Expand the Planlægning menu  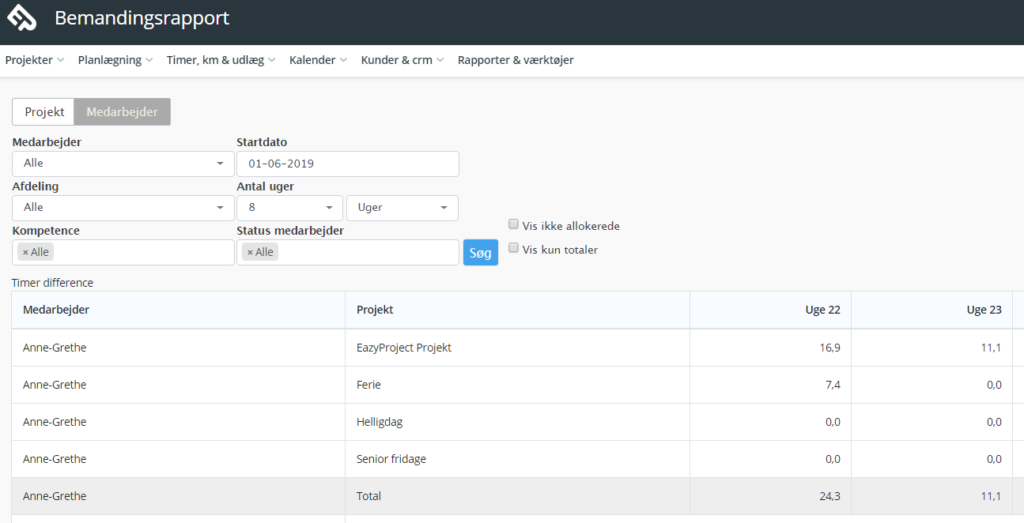116,60
